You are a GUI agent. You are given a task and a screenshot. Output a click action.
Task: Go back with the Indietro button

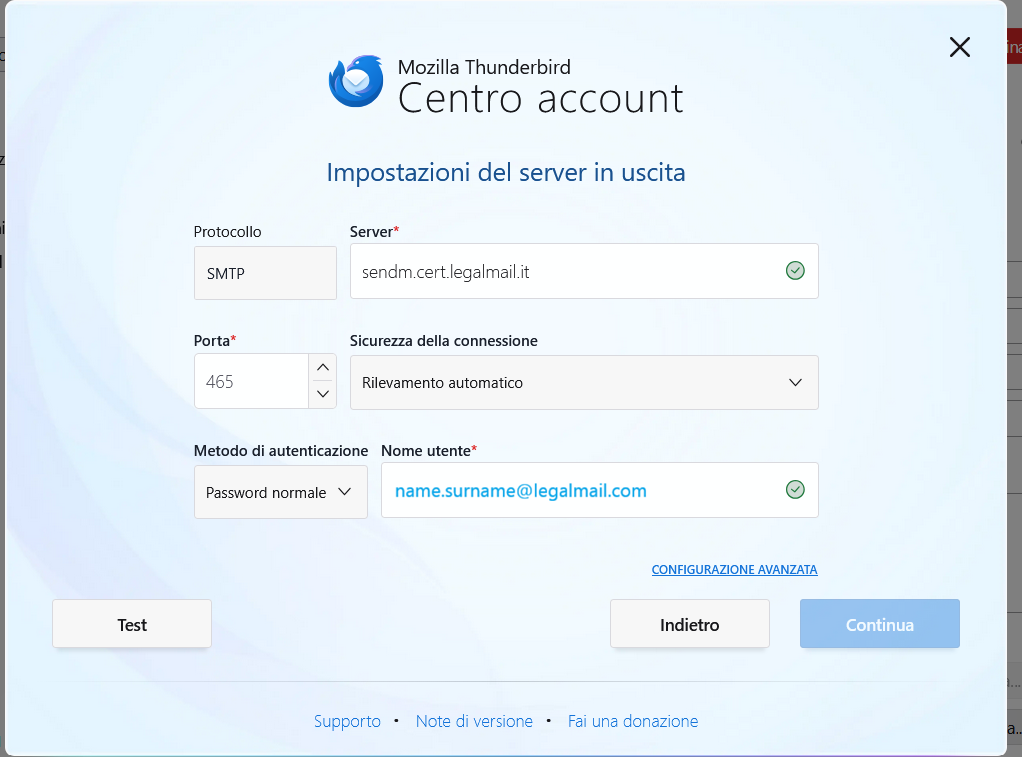pos(689,625)
